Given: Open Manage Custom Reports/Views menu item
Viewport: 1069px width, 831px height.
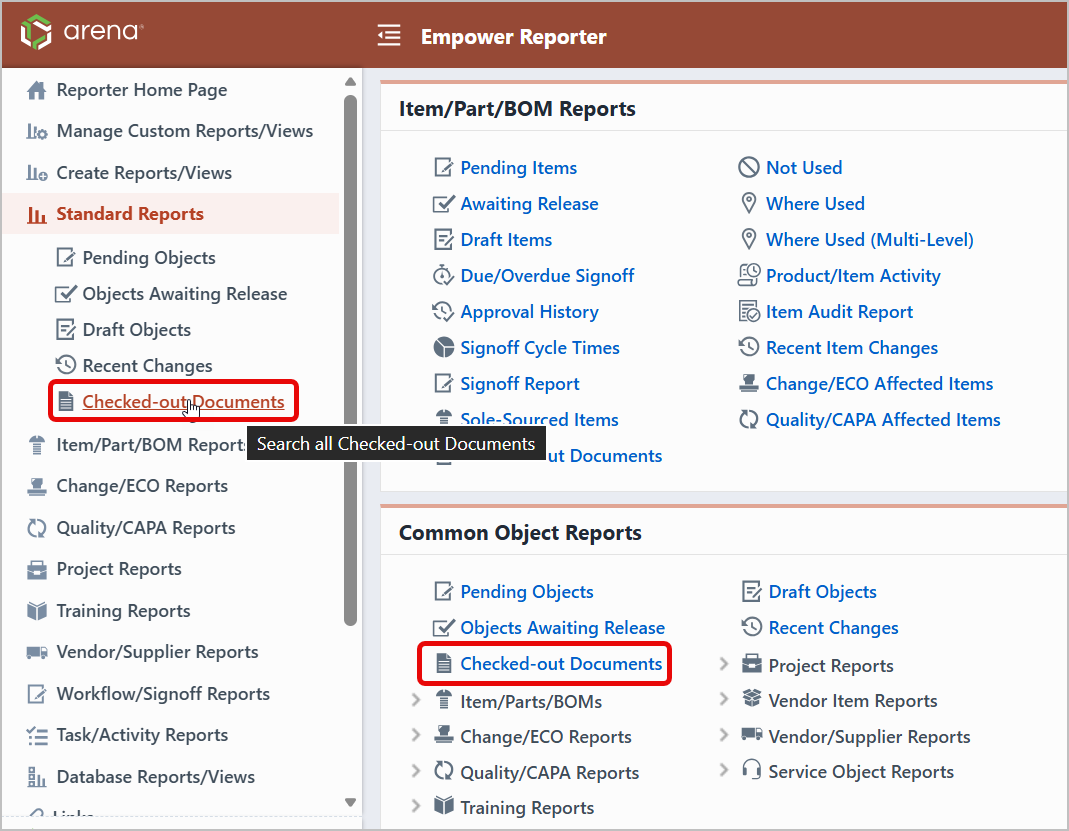Looking at the screenshot, I should point(185,131).
